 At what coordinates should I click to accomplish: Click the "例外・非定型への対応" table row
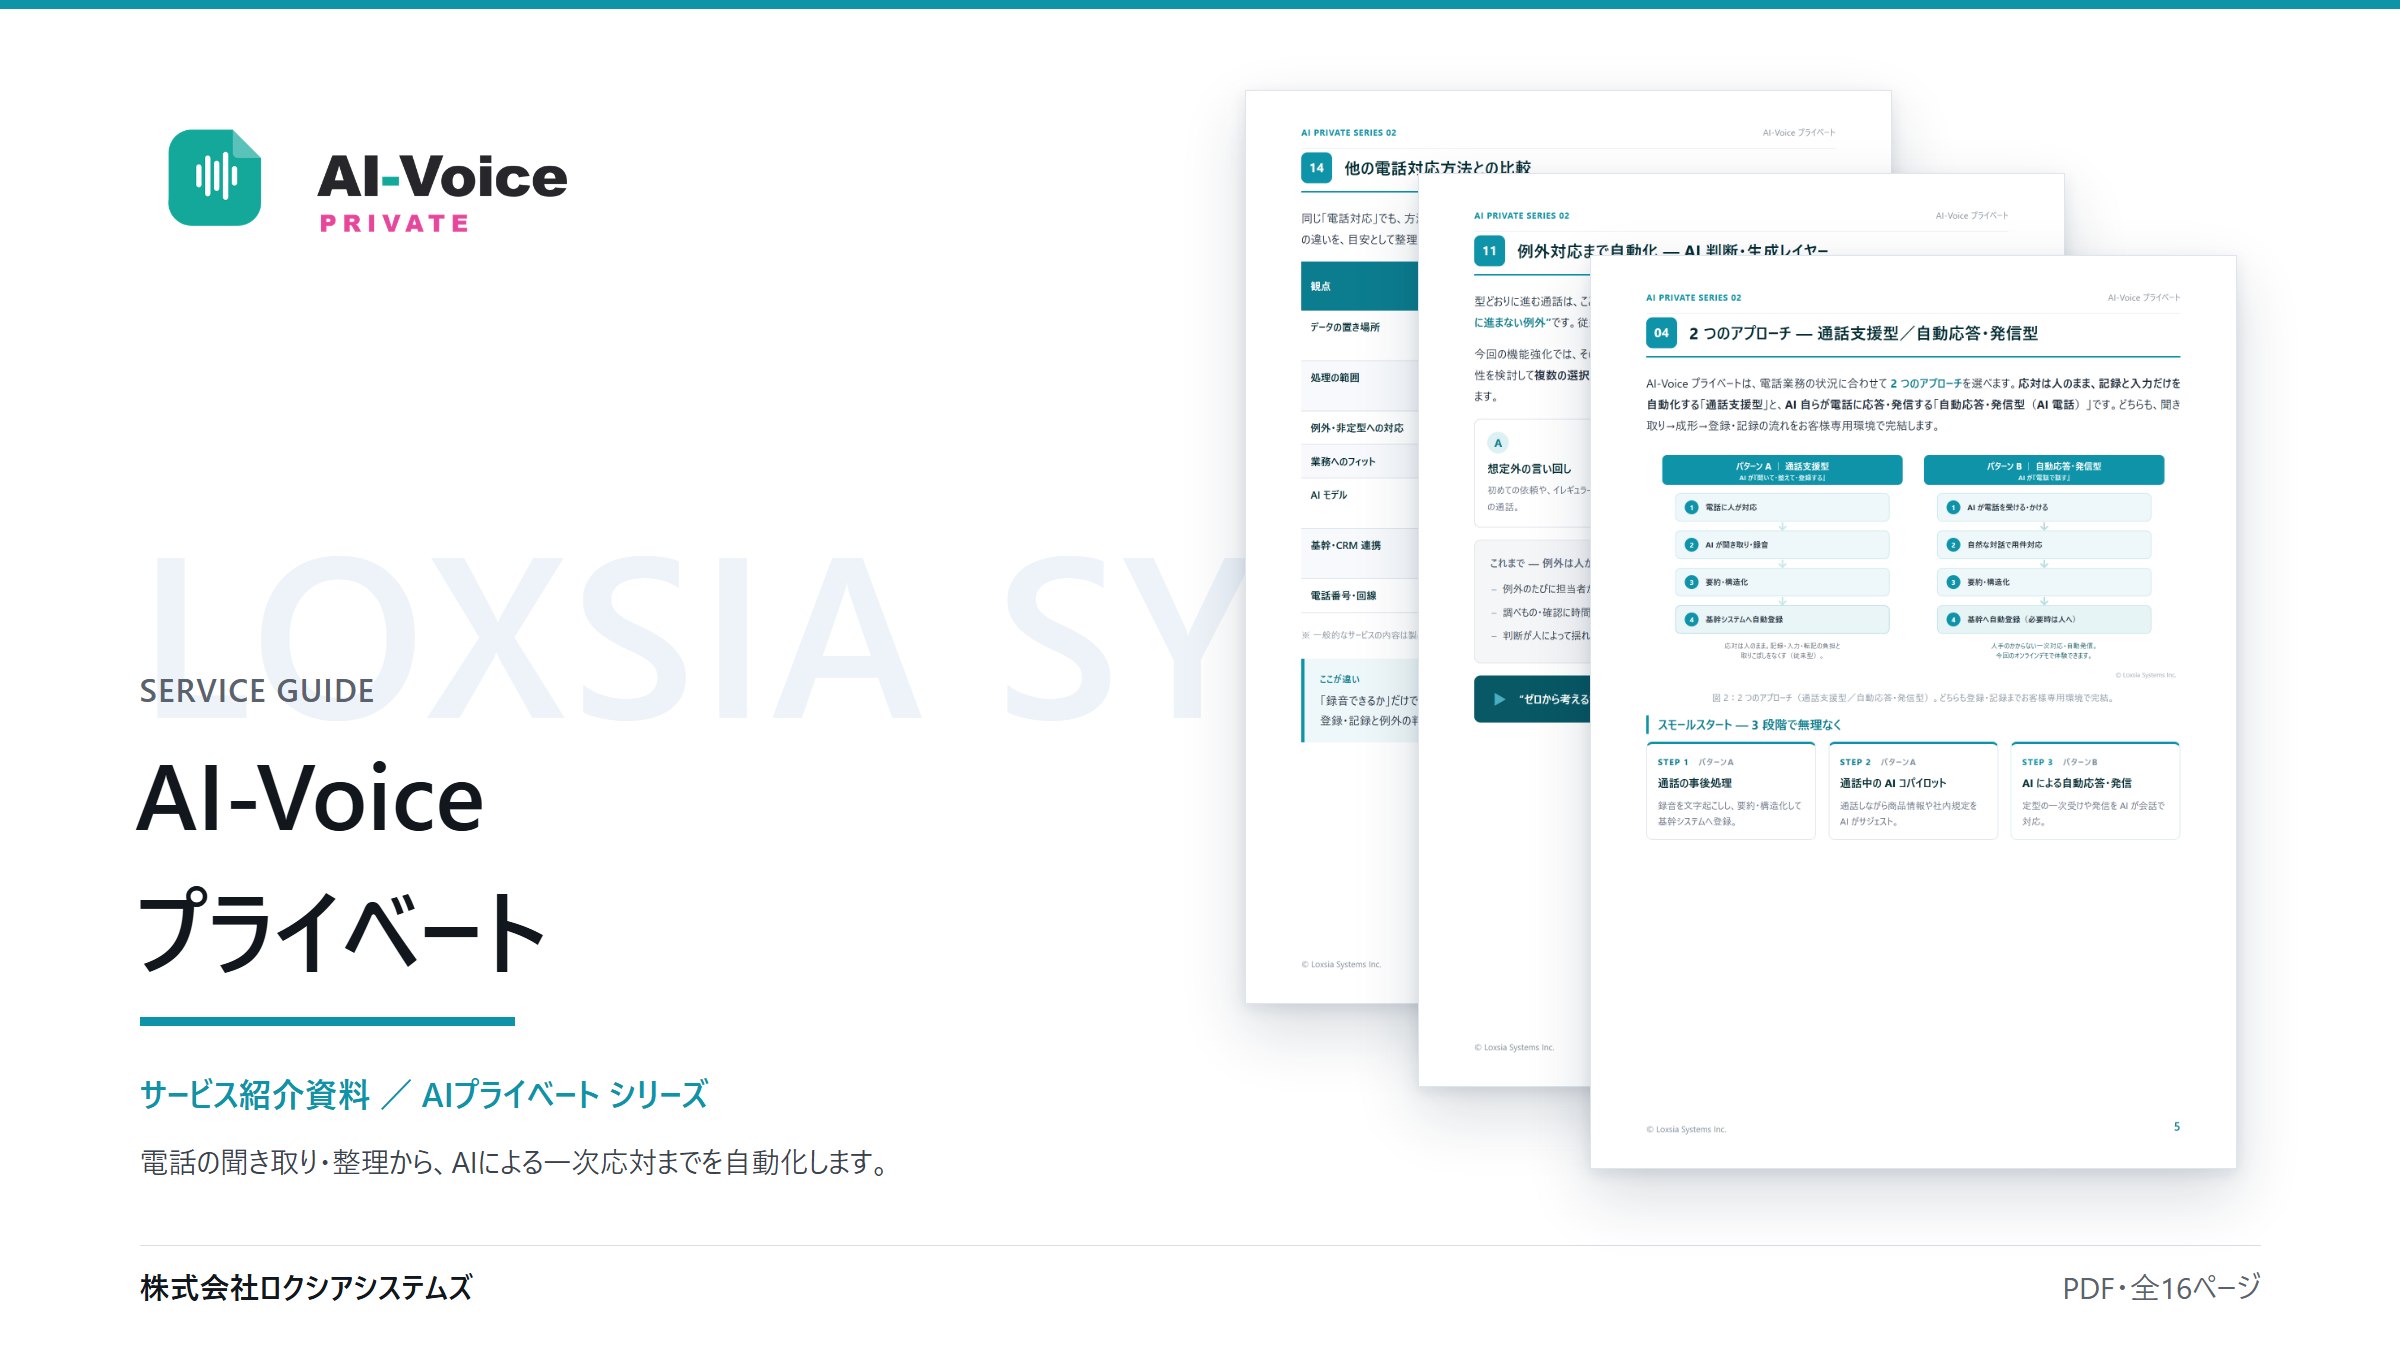[1359, 428]
